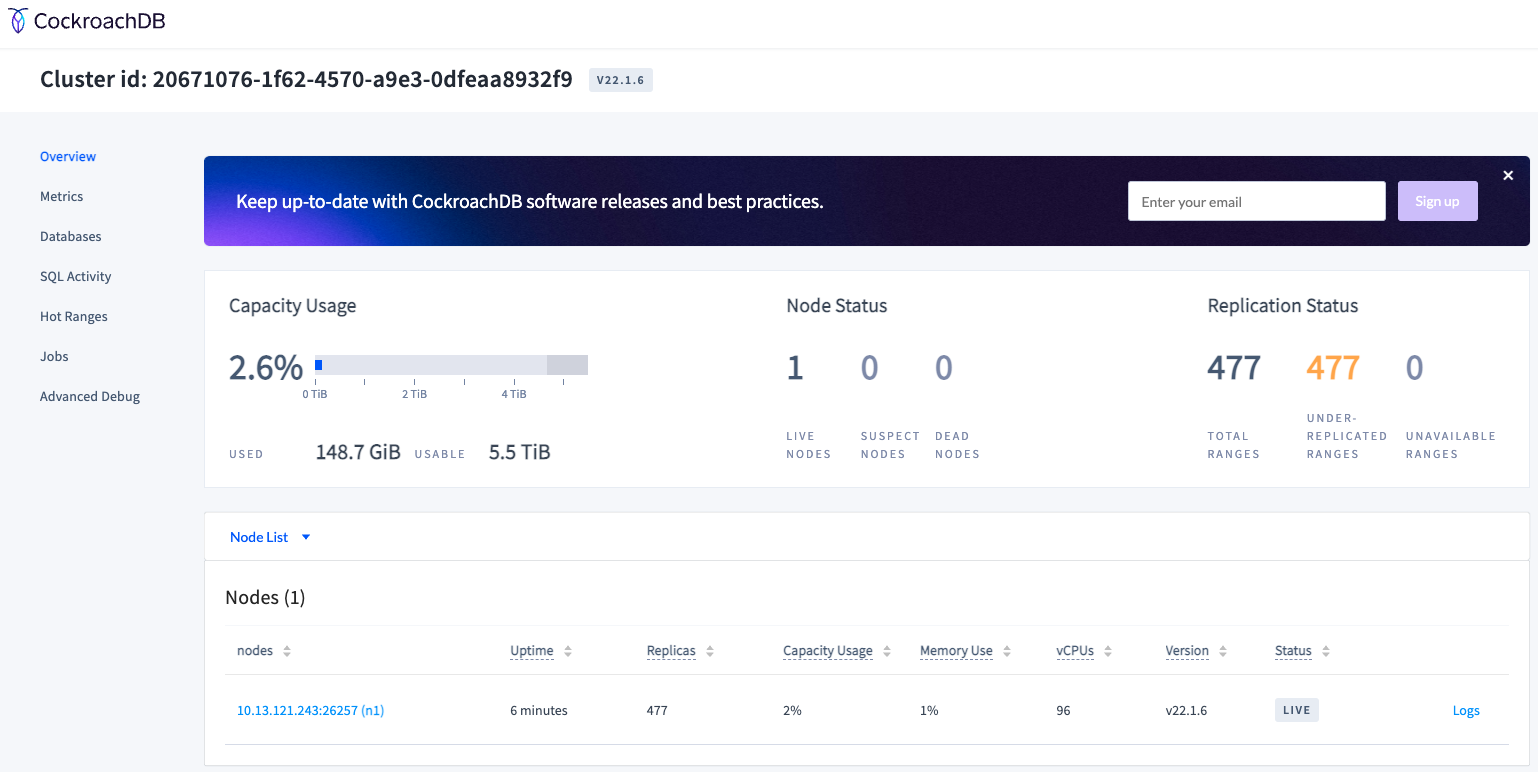Screen dimensions: 1538x772
Task: Close the email signup banner
Action: click(x=1508, y=176)
